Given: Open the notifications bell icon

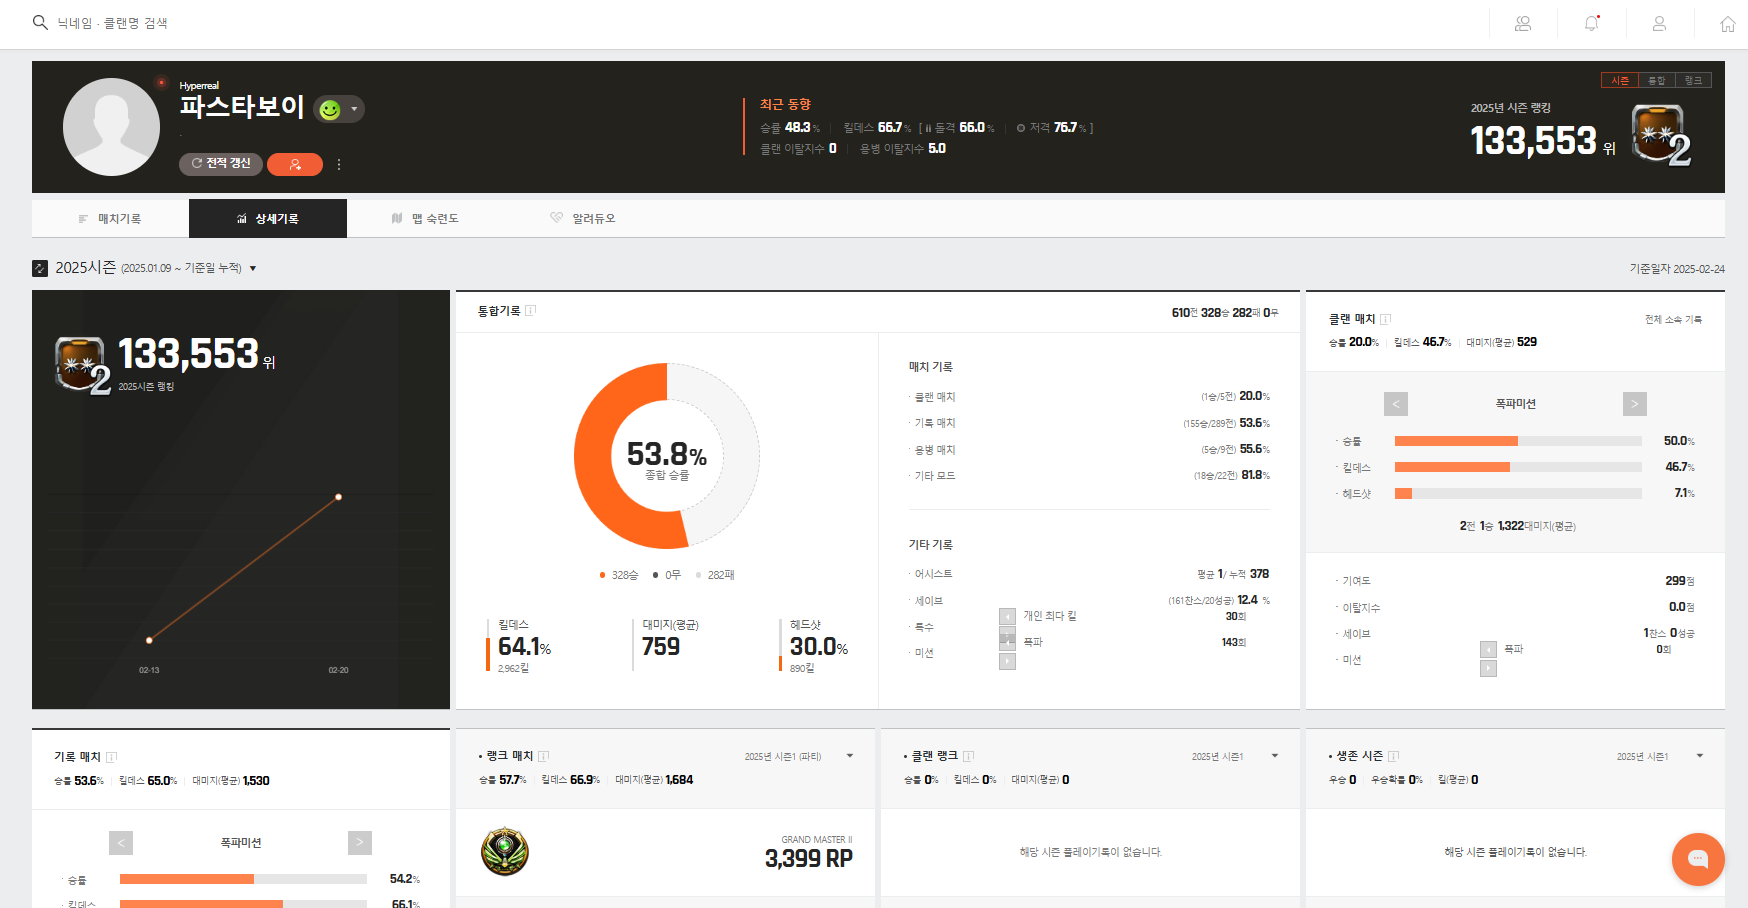Looking at the screenshot, I should point(1591,23).
